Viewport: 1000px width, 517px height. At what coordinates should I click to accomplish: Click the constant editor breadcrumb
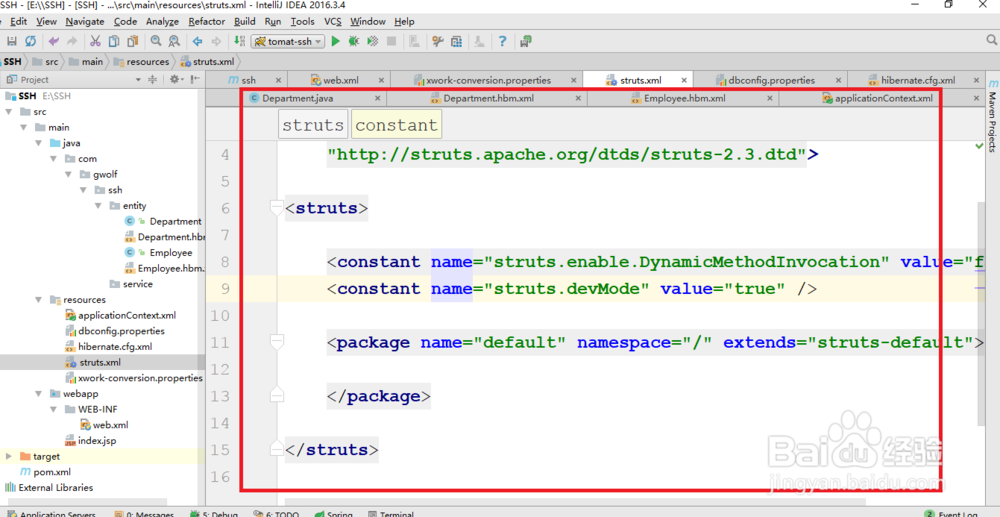click(x=397, y=125)
